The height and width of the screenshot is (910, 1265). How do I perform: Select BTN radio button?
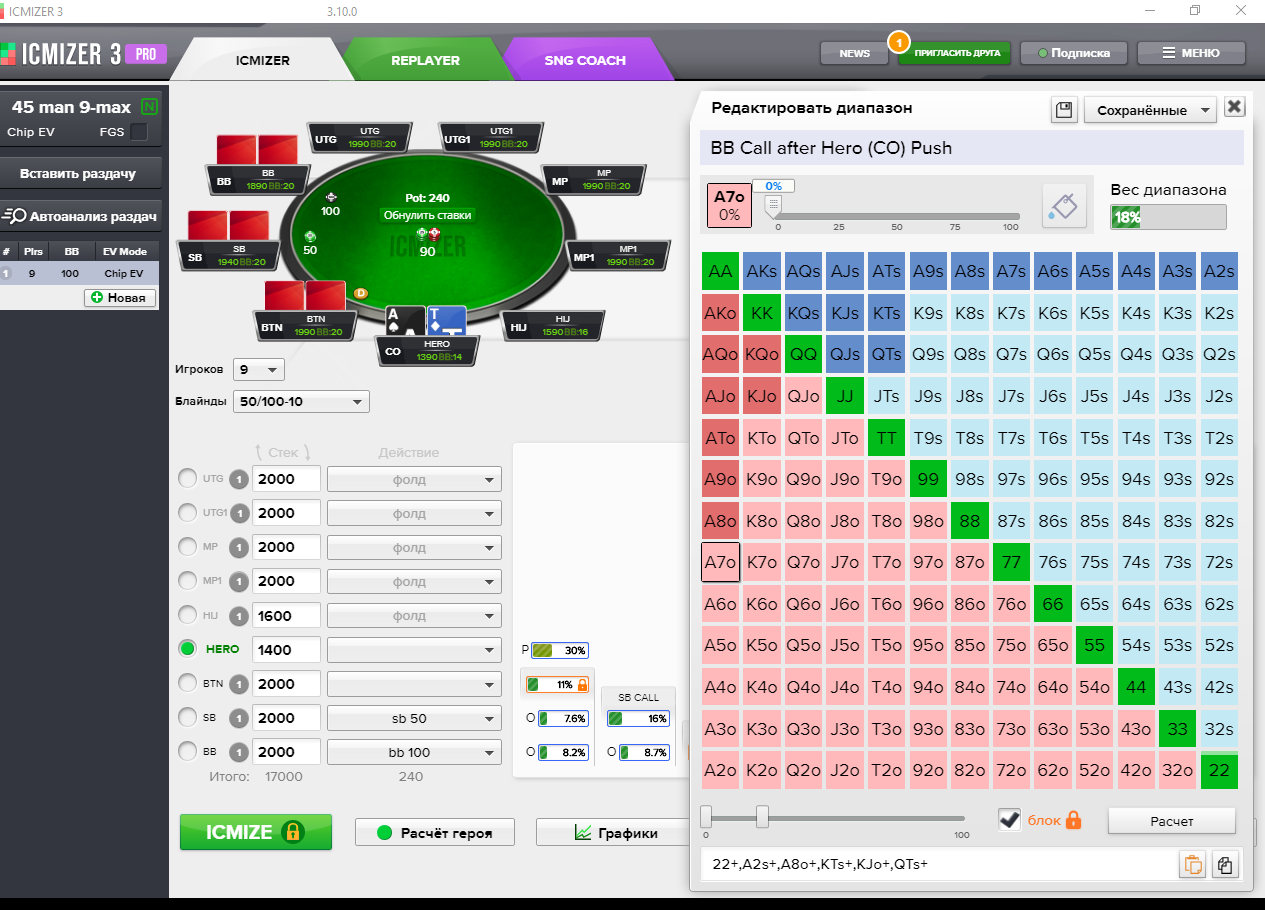187,683
